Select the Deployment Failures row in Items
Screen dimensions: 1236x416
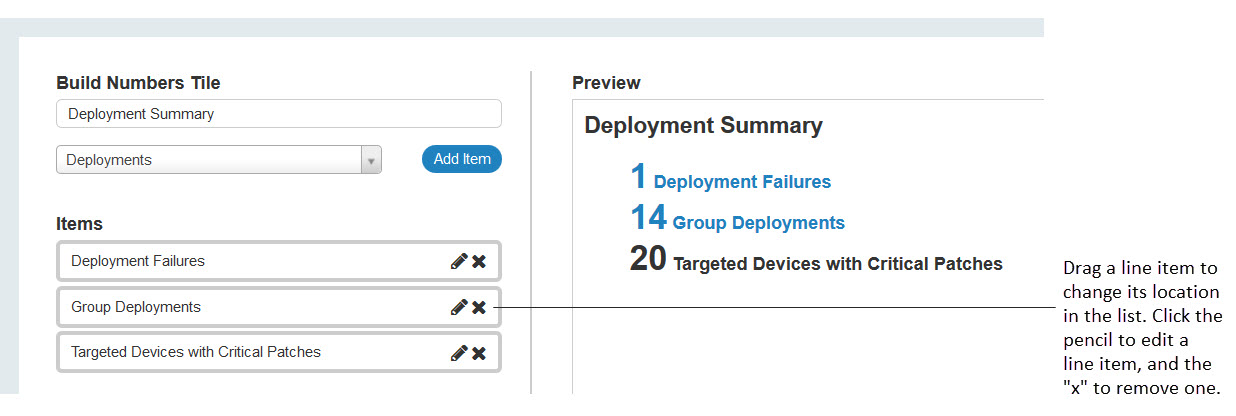250,261
